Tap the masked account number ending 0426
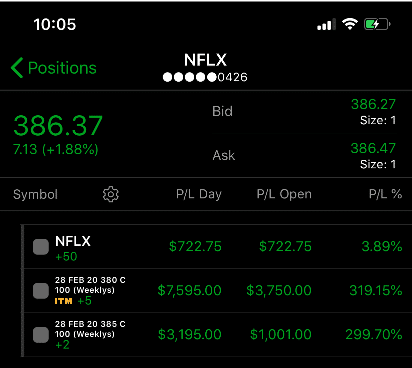 tap(205, 77)
